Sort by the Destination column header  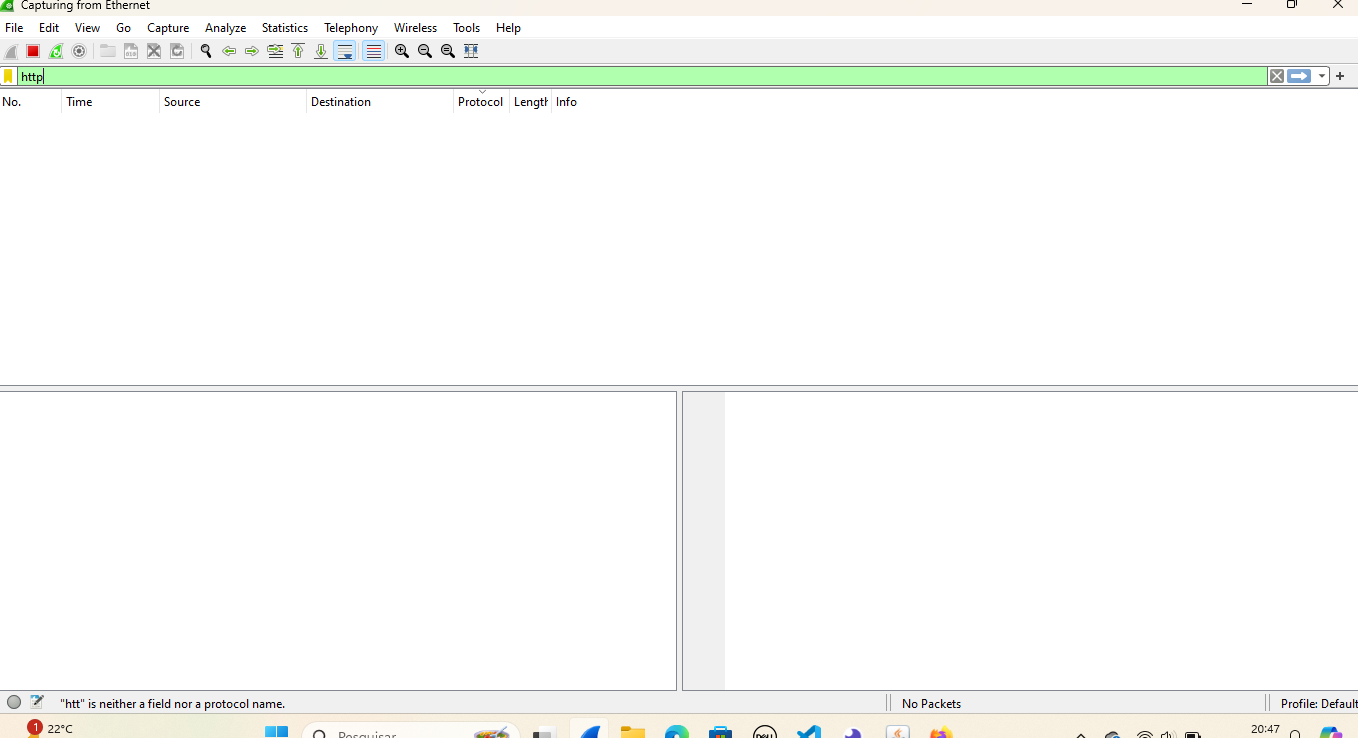pos(380,102)
